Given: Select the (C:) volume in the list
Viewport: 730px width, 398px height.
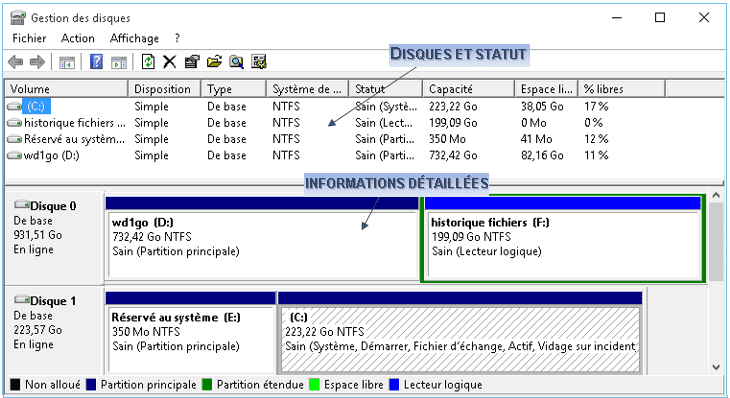Looking at the screenshot, I should tap(36, 107).
